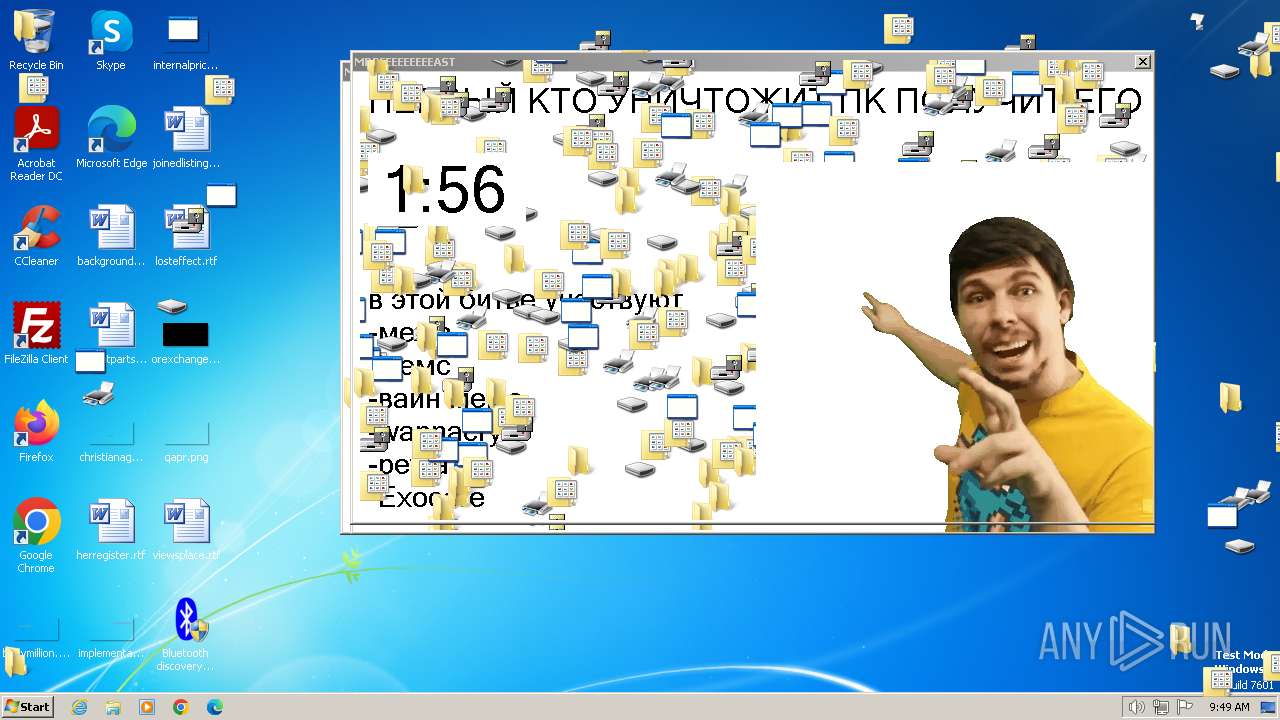This screenshot has height=720, width=1280.
Task: Launch Microsoft Edge from desktop icon
Action: click(111, 138)
